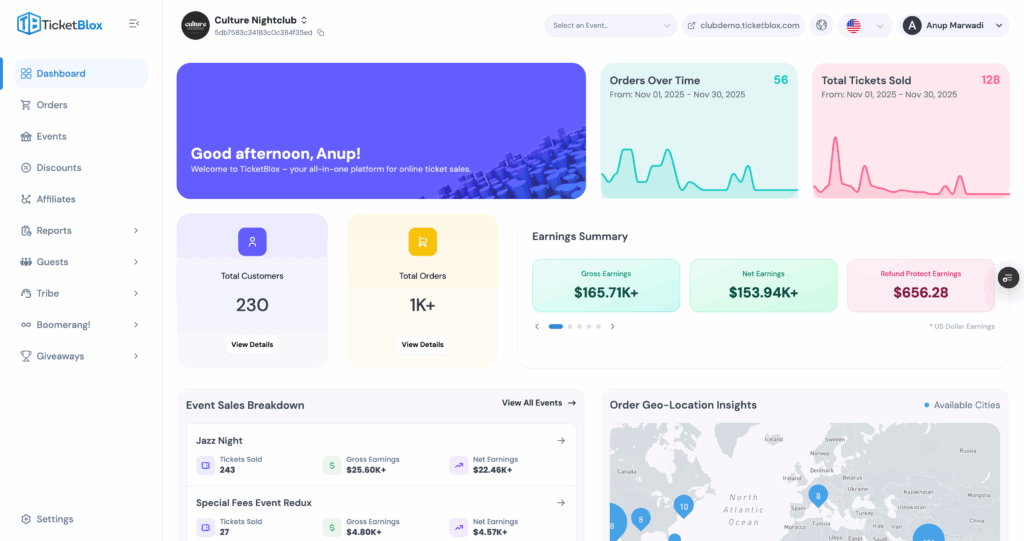Click the globe icon in header
This screenshot has height=541, width=1024.
click(822, 25)
